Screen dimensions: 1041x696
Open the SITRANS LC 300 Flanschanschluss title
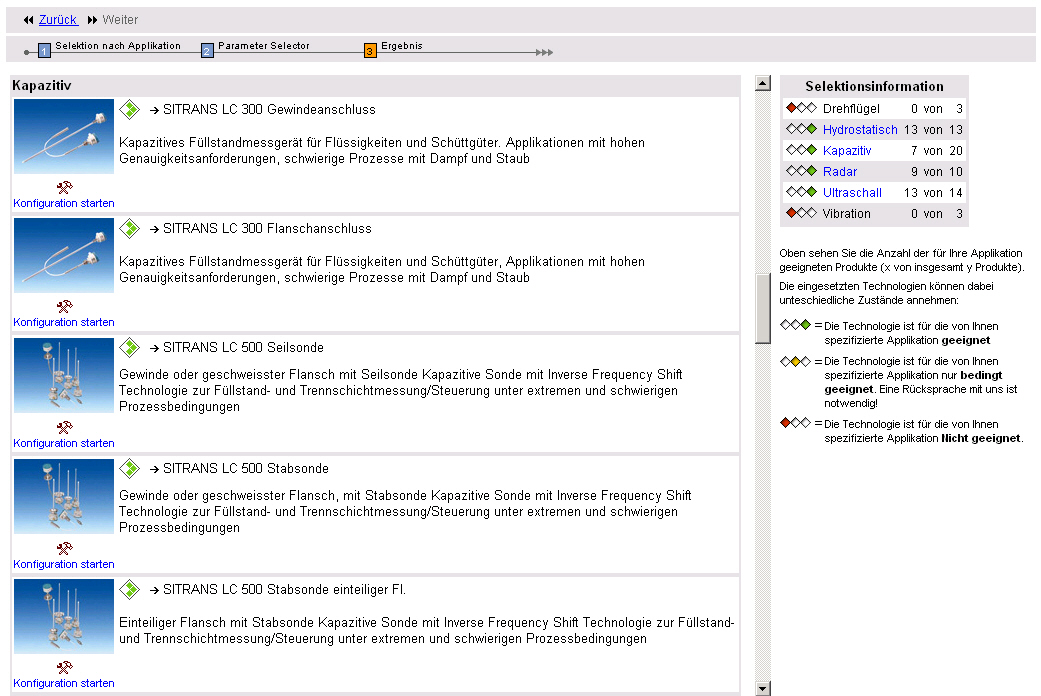(x=267, y=228)
